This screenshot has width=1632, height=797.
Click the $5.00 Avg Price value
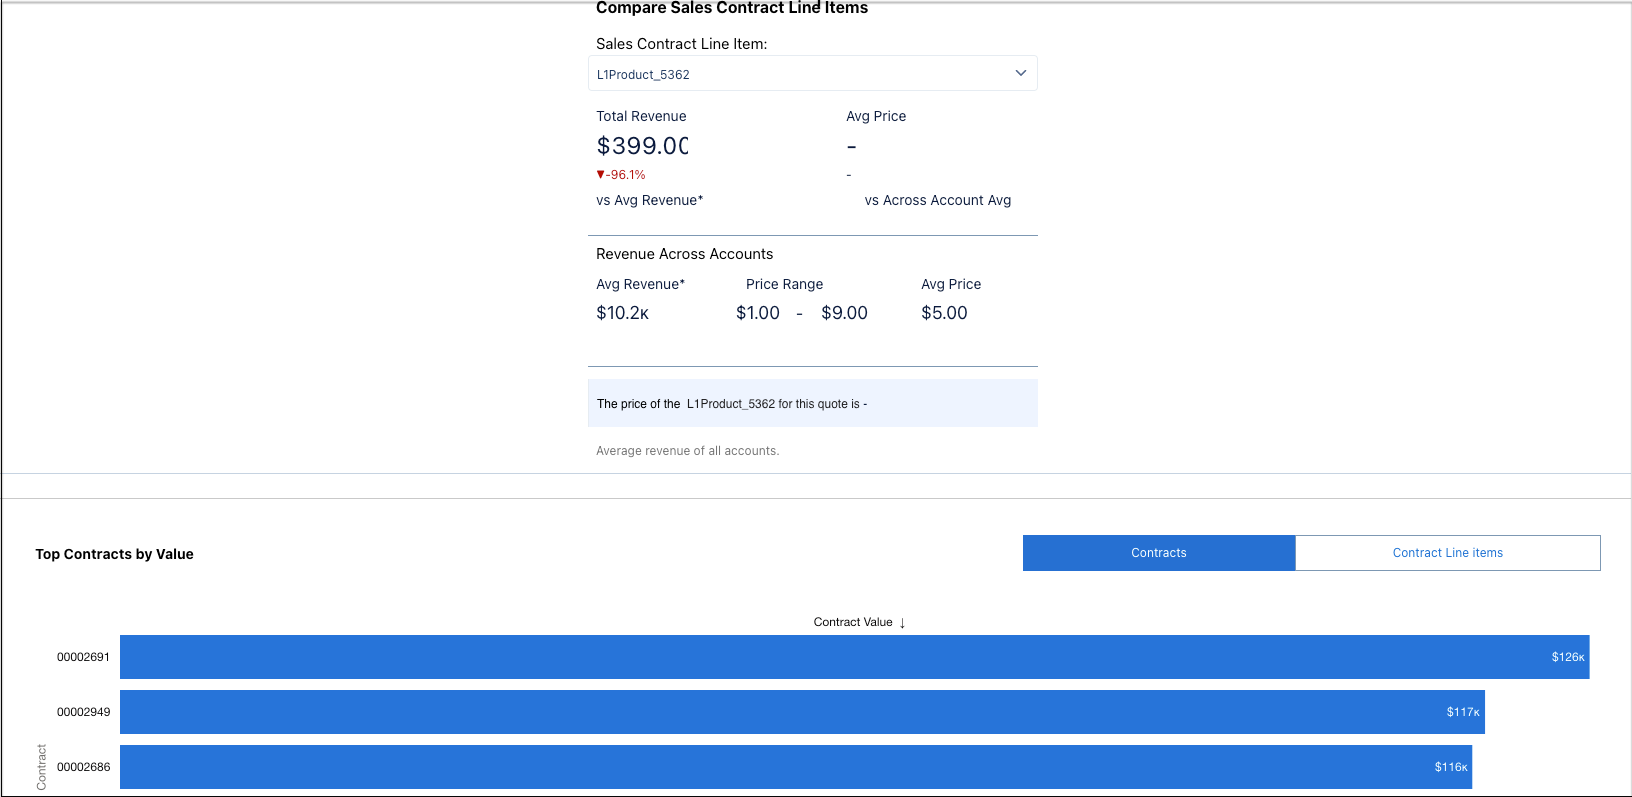944,313
